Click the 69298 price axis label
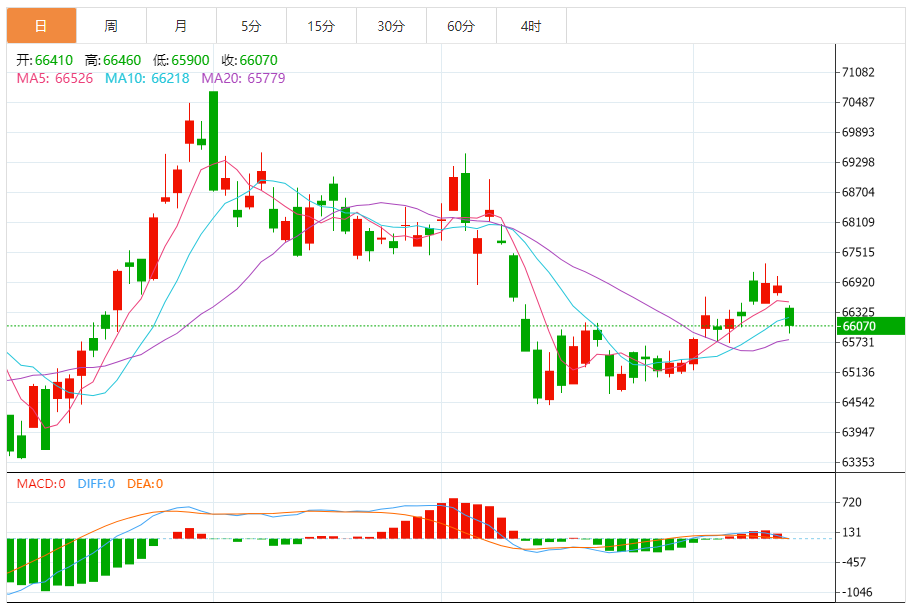The height and width of the screenshot is (603, 912). [858, 162]
